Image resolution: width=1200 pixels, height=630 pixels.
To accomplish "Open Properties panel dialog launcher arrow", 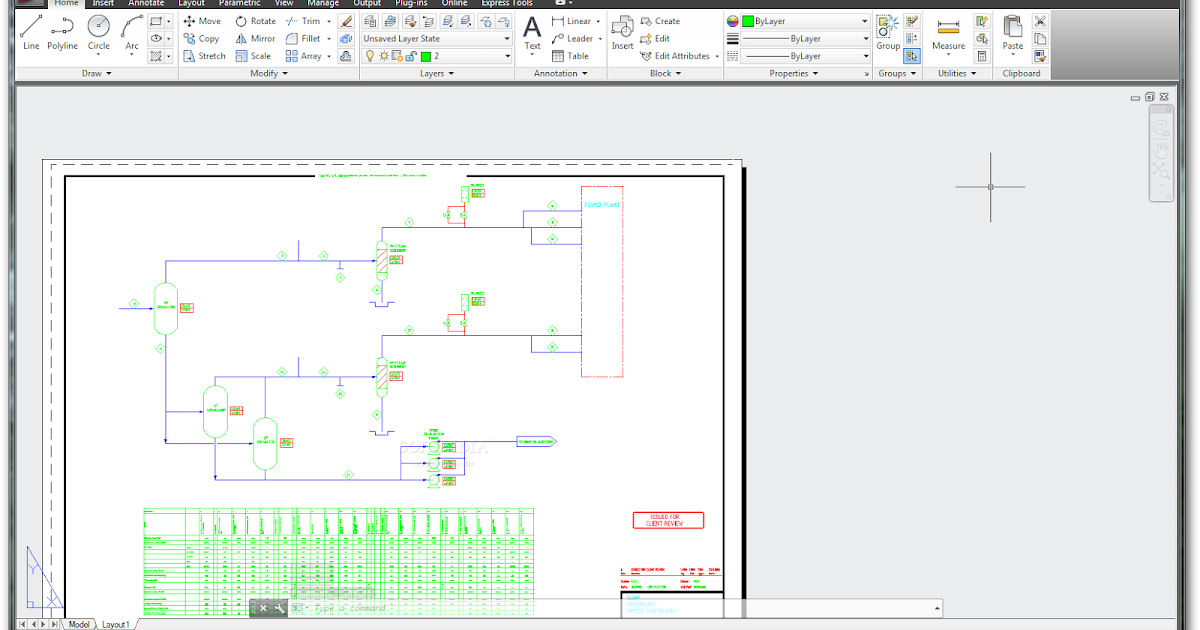I will (x=866, y=73).
